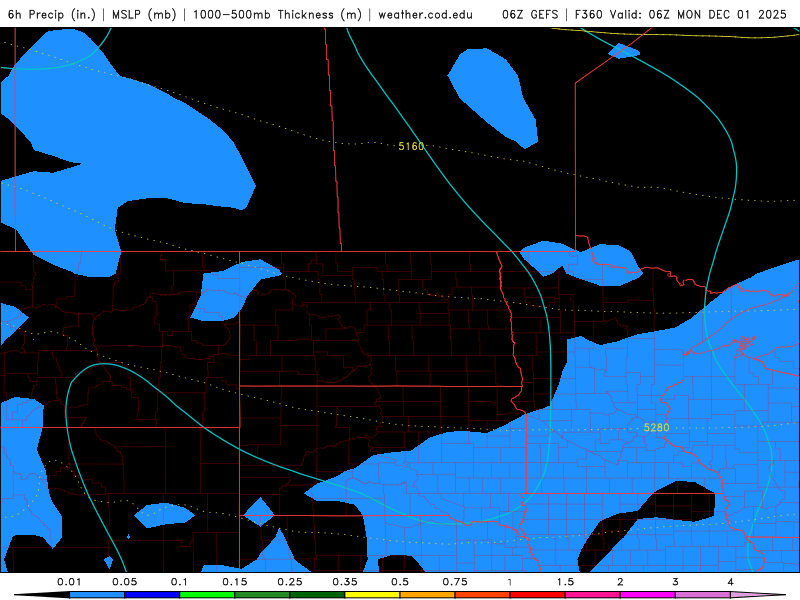Click 'Valid: 06Z MON DEC 01 2025' text
Image resolution: width=800 pixels, height=600 pixels.
tap(698, 14)
